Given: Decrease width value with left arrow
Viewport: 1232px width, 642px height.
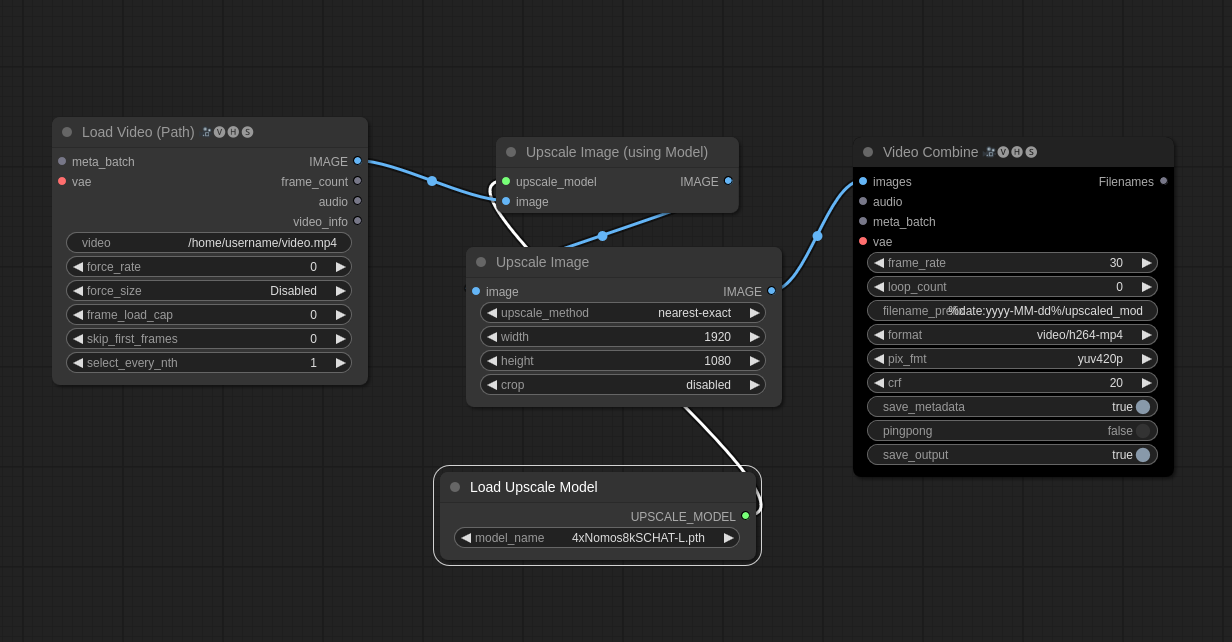Looking at the screenshot, I should [x=492, y=337].
